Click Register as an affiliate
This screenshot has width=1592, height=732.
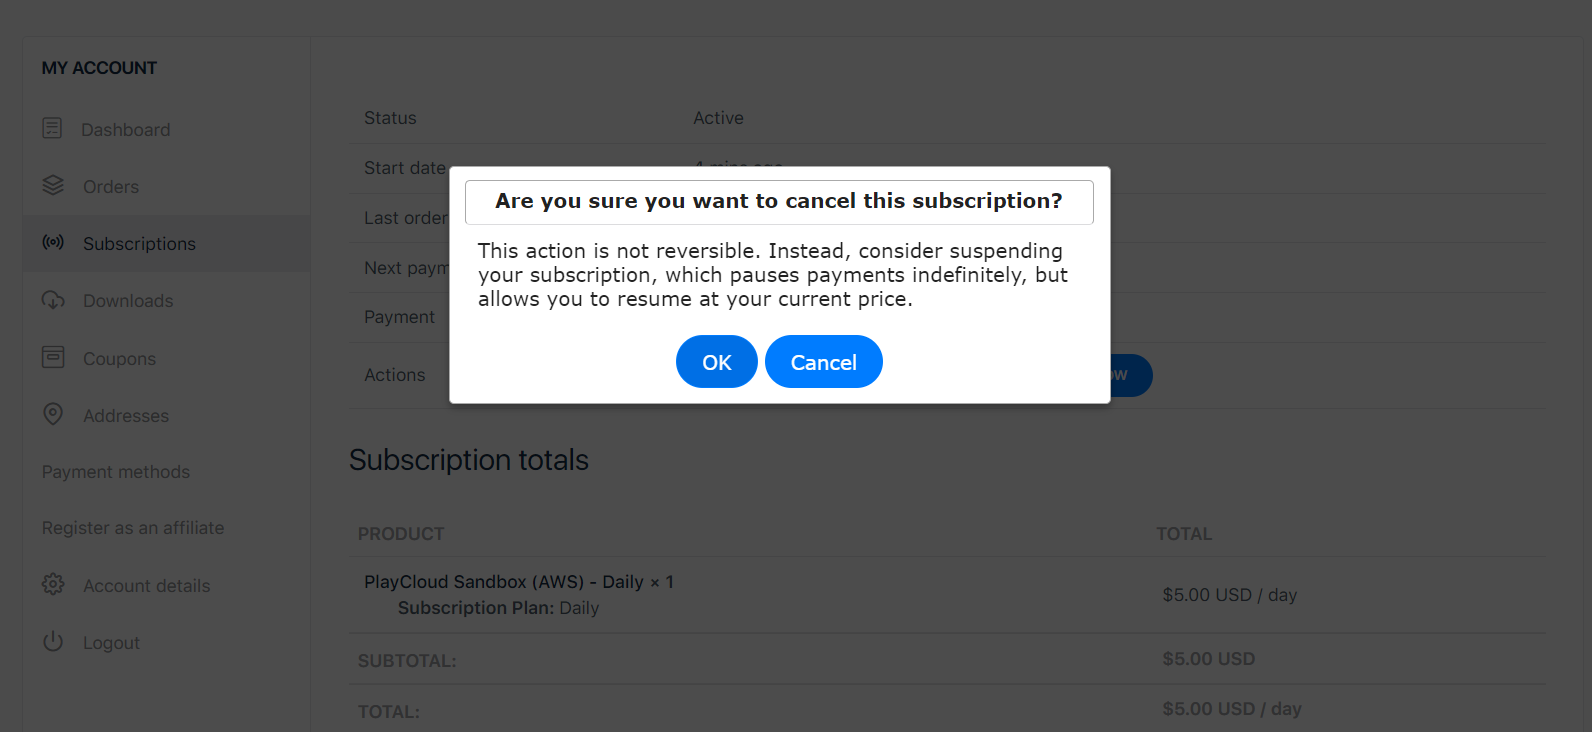click(132, 527)
